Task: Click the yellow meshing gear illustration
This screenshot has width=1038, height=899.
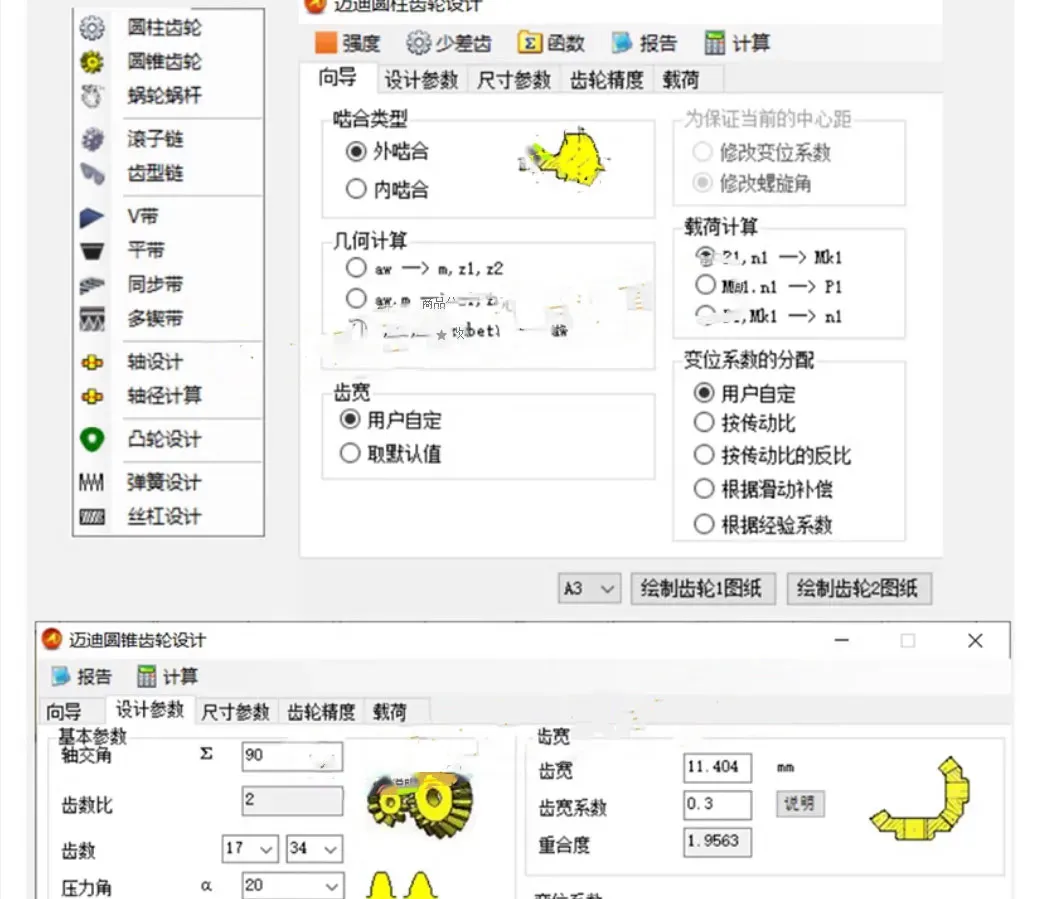Action: 565,156
